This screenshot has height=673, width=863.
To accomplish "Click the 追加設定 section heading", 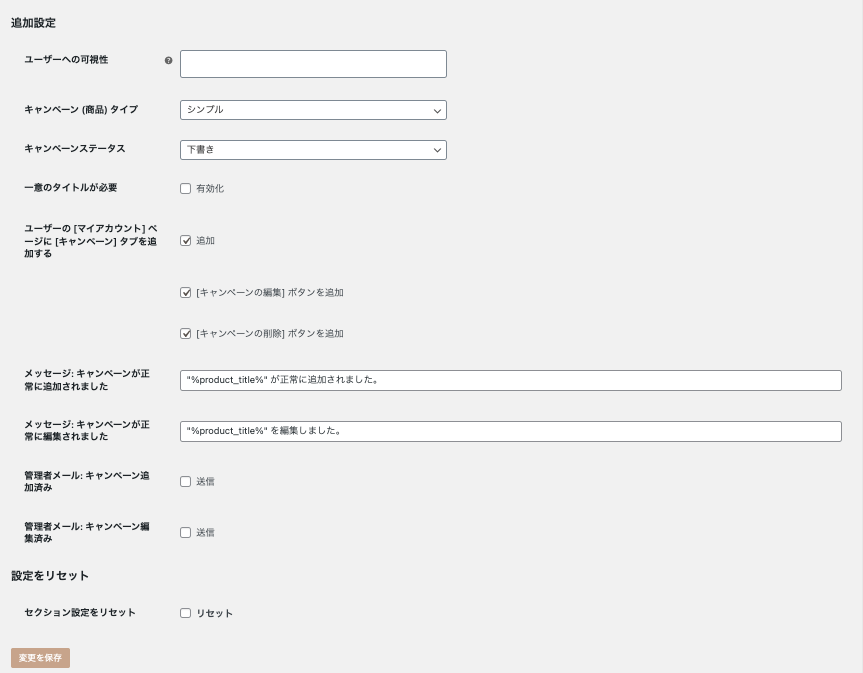I will (x=33, y=22).
